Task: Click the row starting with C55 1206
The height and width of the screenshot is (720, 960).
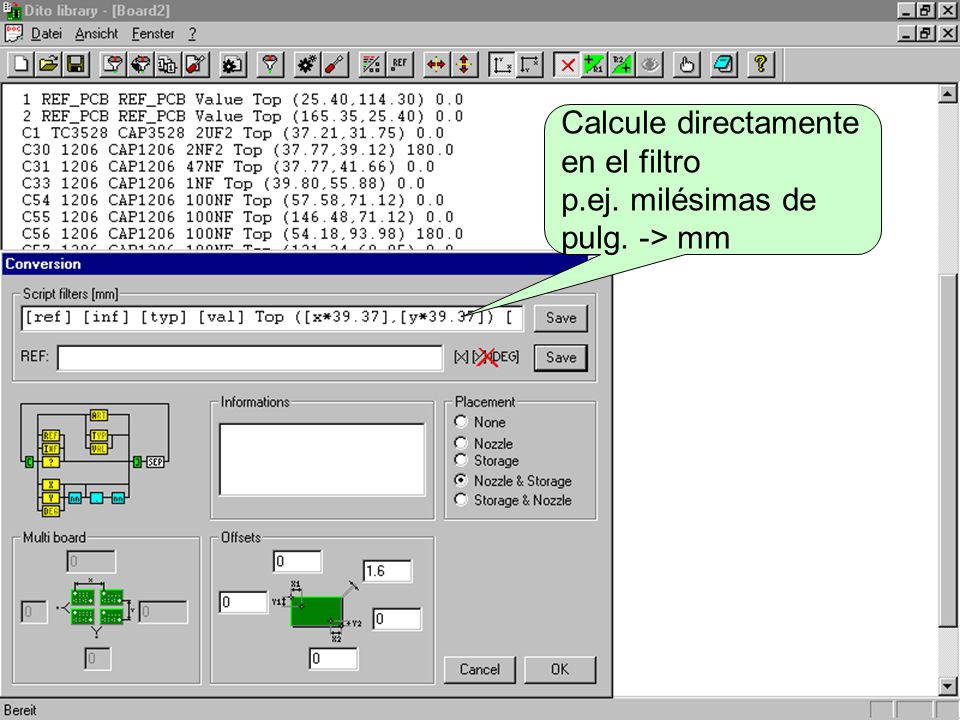Action: click(238, 217)
